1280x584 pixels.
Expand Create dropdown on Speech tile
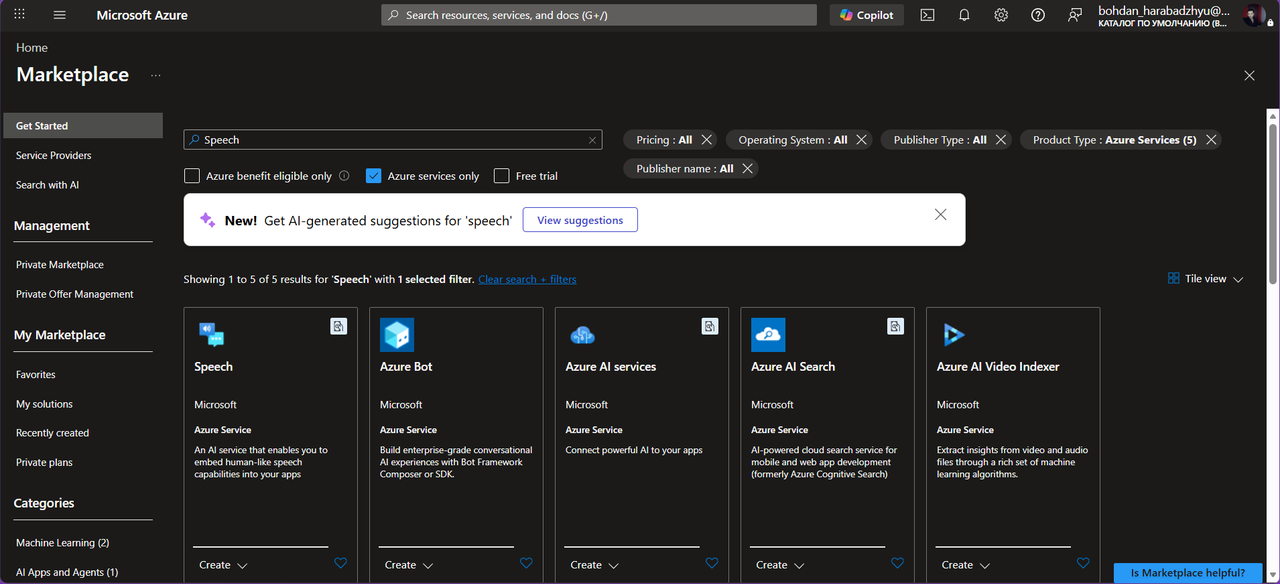click(x=223, y=565)
